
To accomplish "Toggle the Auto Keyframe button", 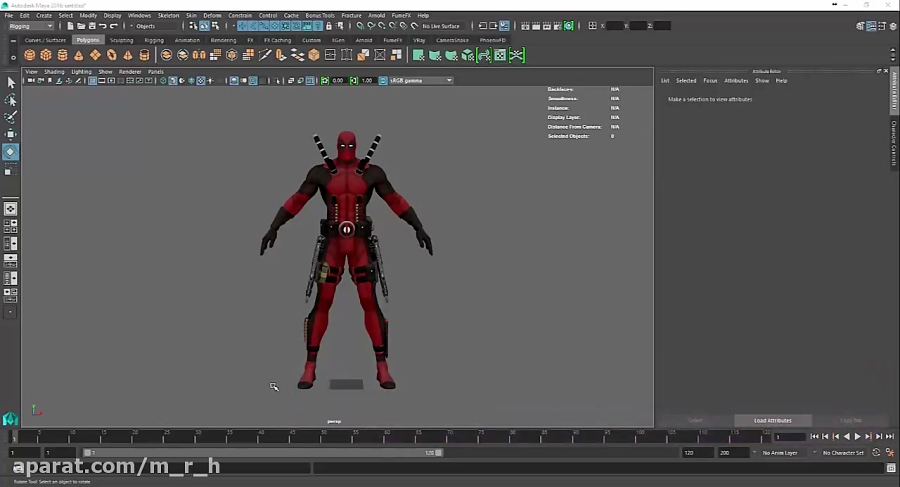I will click(876, 453).
